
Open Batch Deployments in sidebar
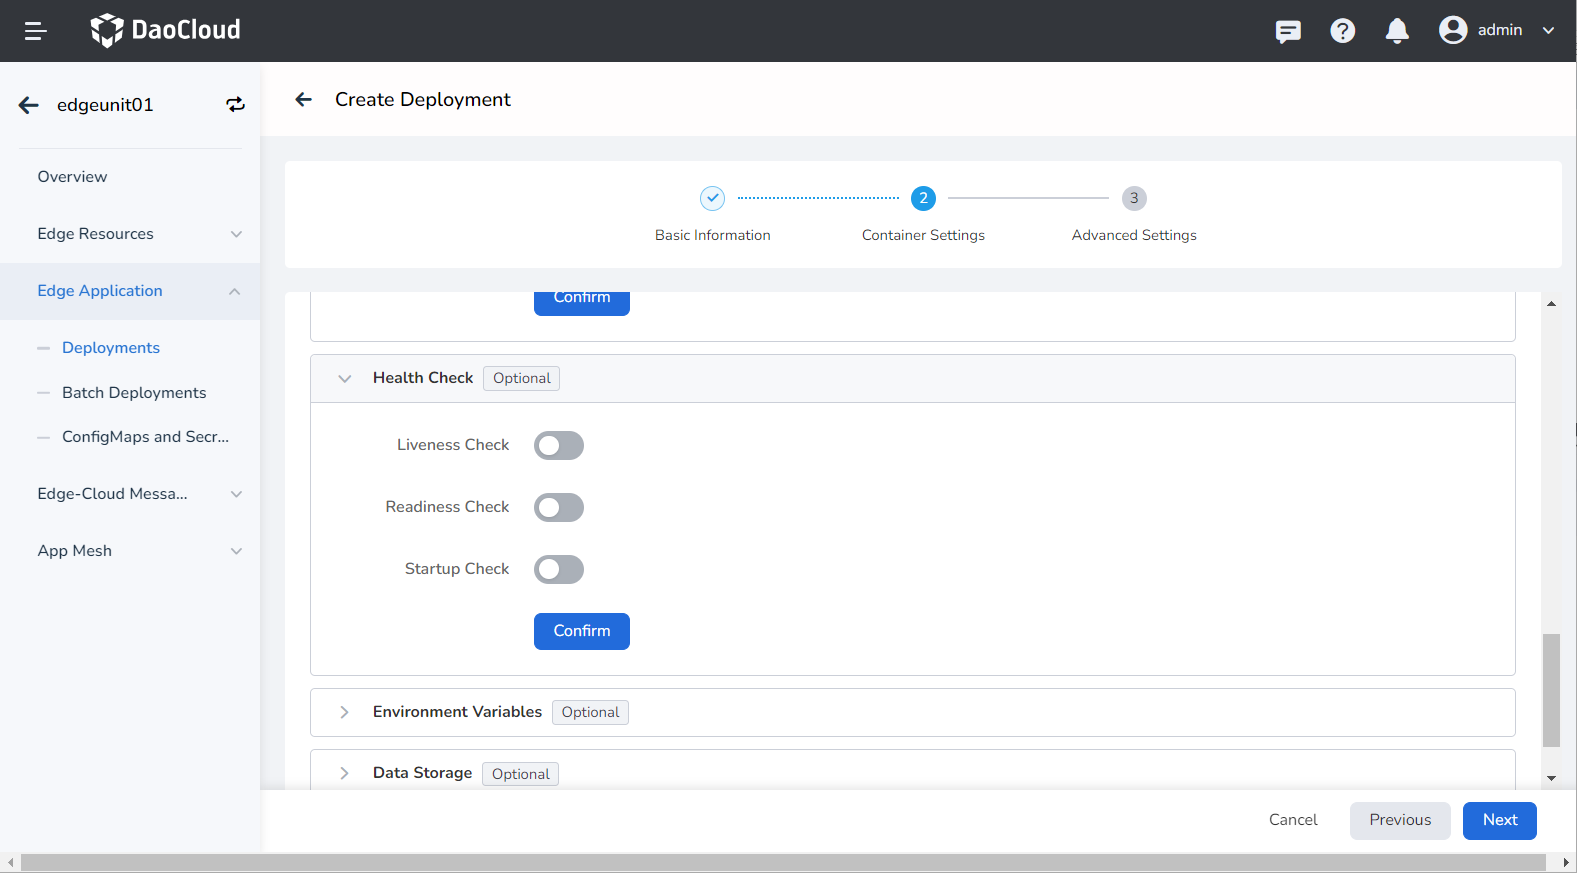point(134,393)
